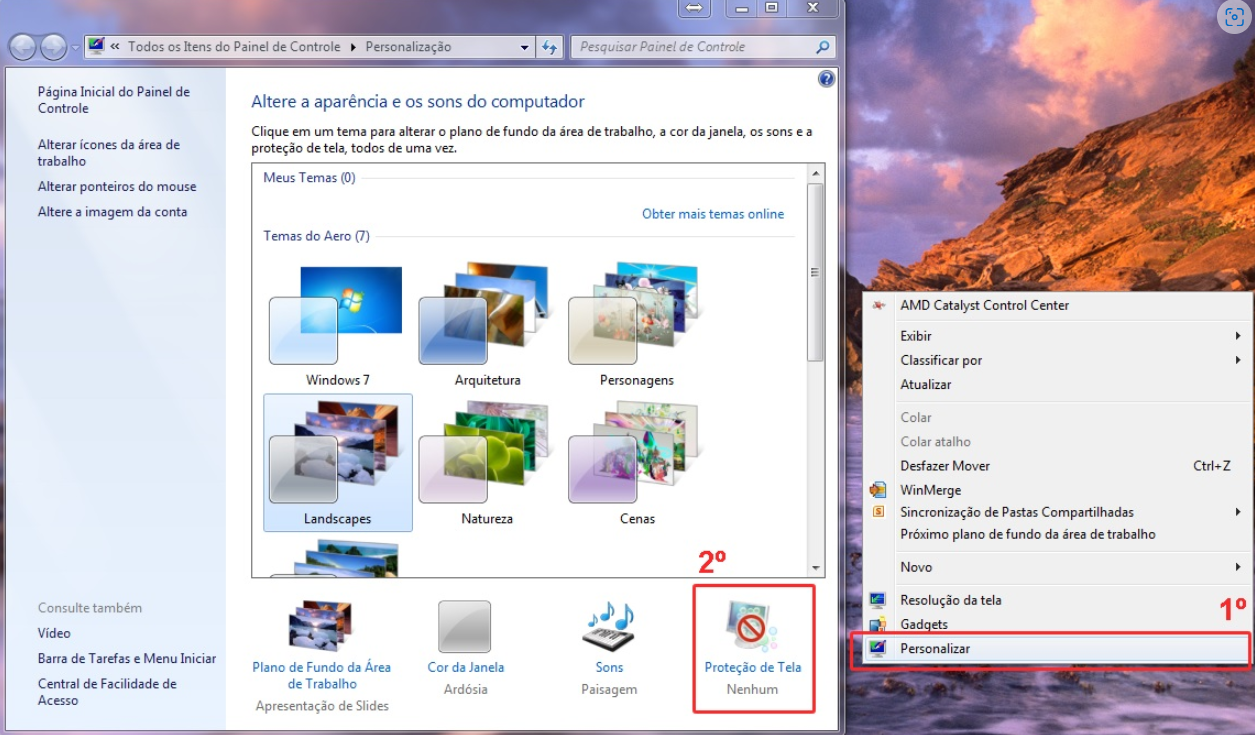Click the refresh icon beside address bar

[549, 47]
